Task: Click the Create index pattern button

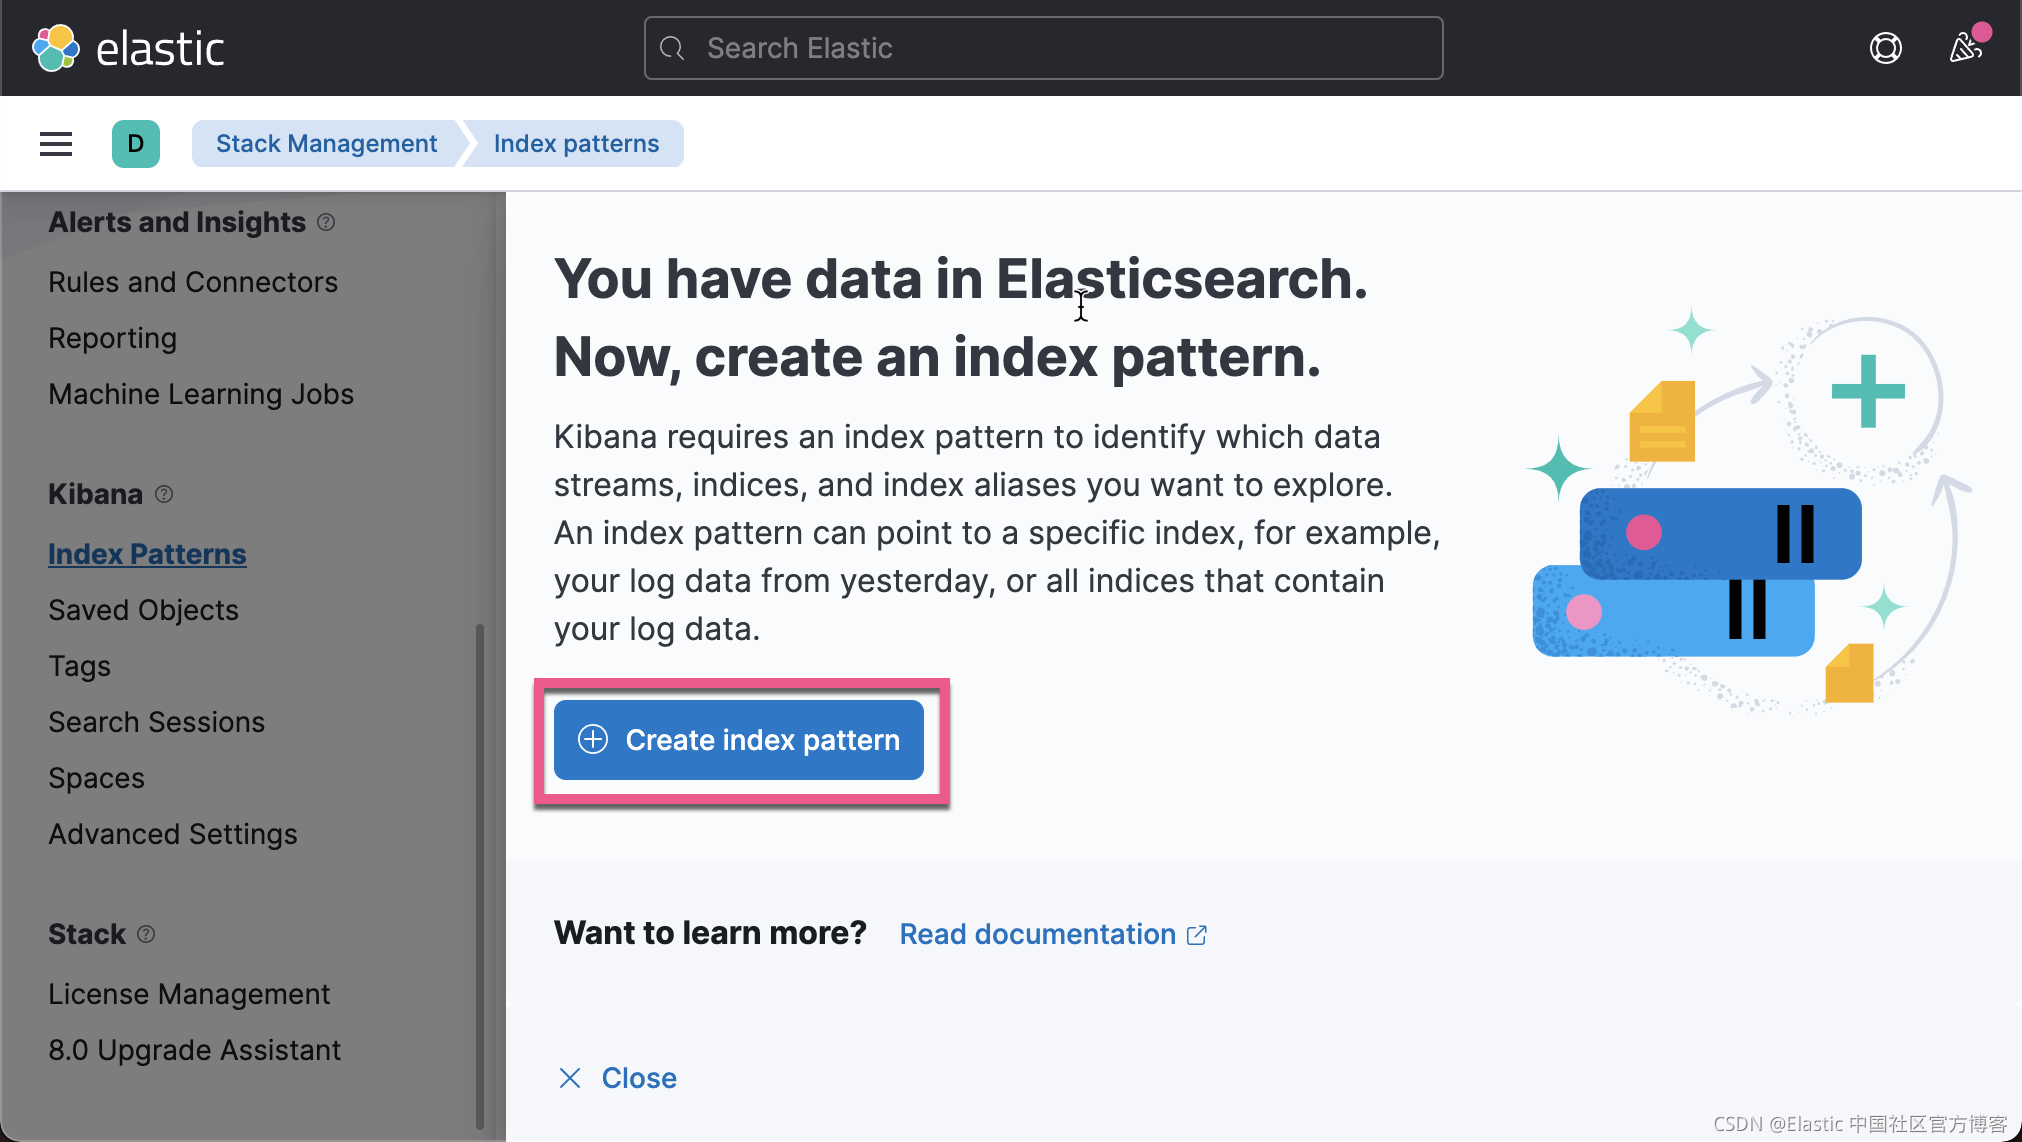Action: pyautogui.click(x=739, y=740)
